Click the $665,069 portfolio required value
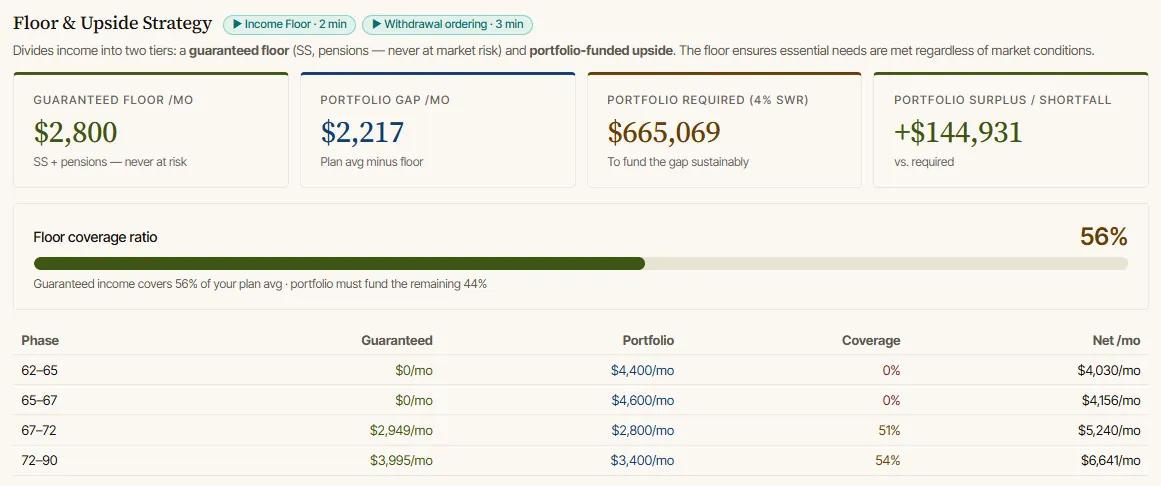The width and height of the screenshot is (1161, 486). (664, 132)
